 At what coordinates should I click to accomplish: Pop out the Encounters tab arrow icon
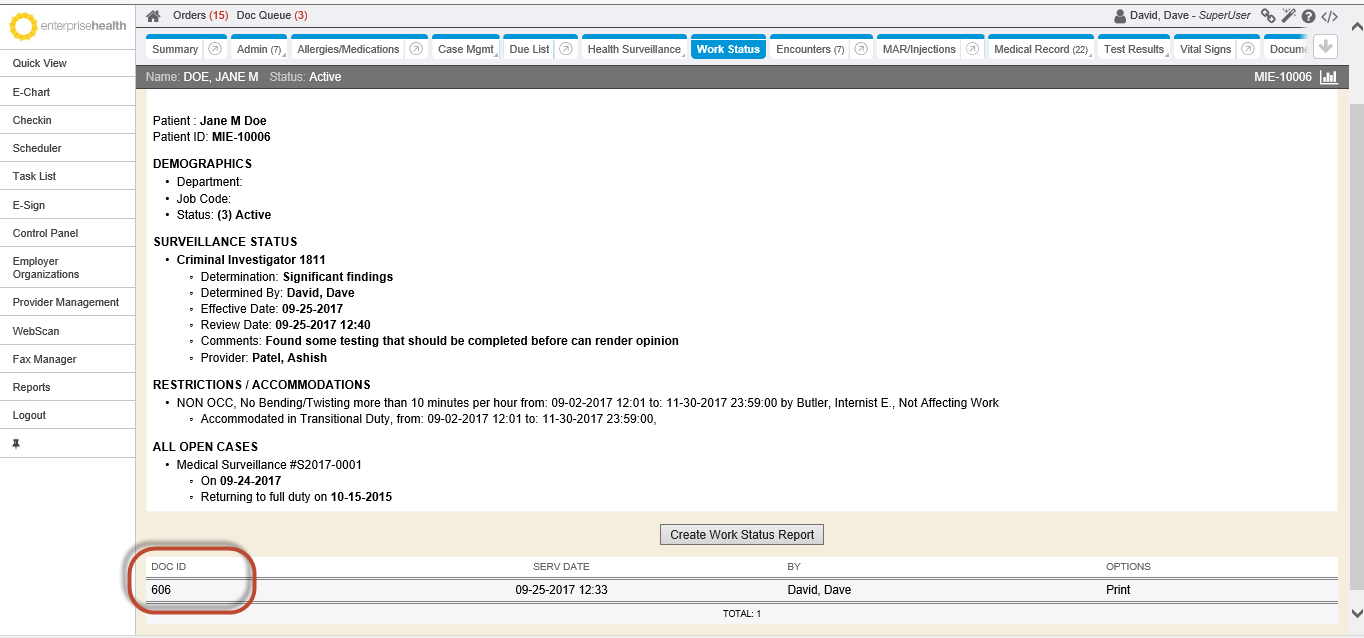[861, 49]
